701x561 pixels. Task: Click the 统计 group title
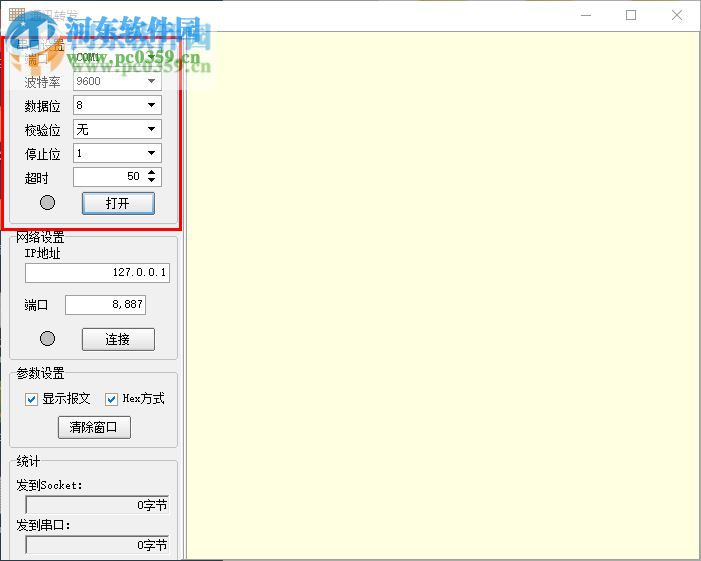(x=28, y=461)
